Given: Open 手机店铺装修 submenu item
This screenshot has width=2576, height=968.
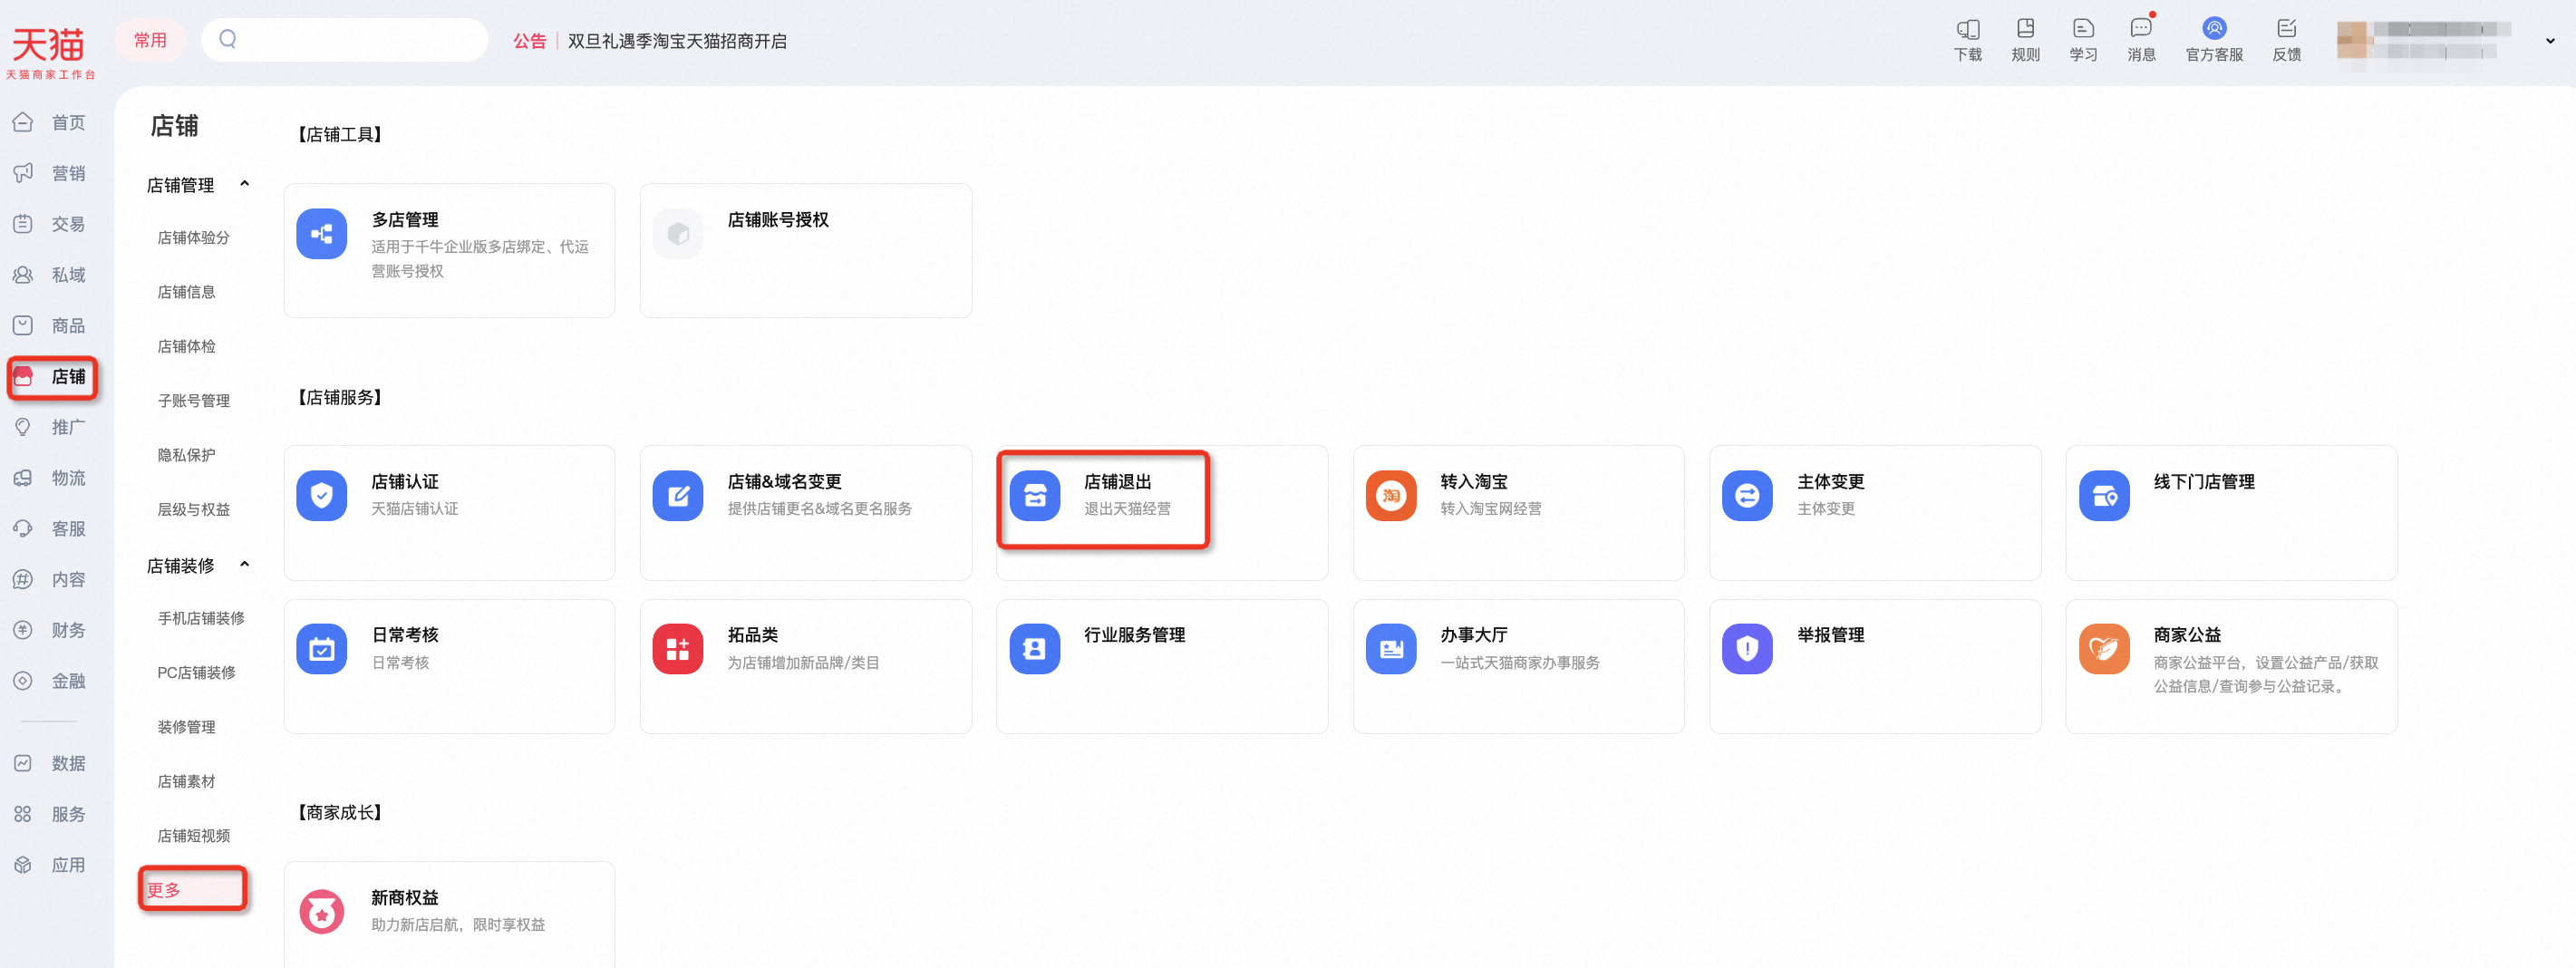Looking at the screenshot, I should 201,618.
